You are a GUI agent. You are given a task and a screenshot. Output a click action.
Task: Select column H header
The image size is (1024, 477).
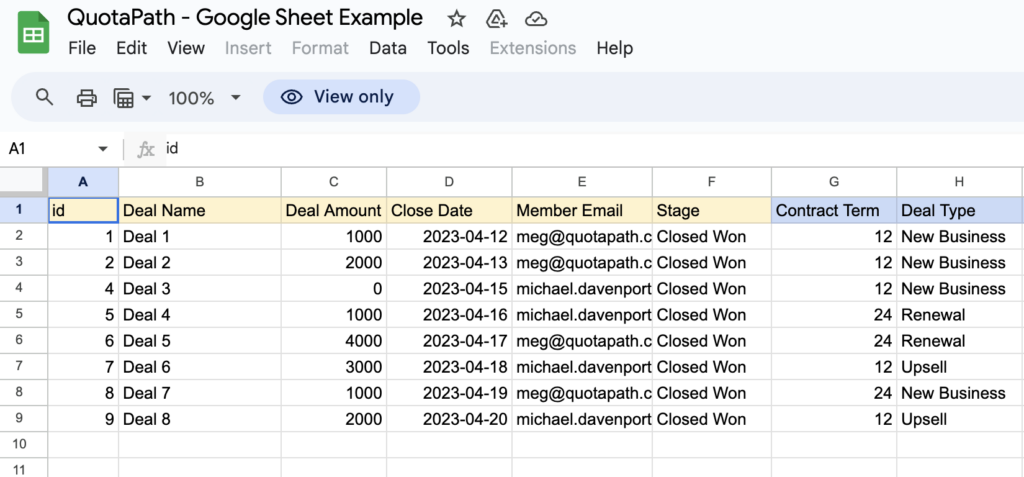959,182
